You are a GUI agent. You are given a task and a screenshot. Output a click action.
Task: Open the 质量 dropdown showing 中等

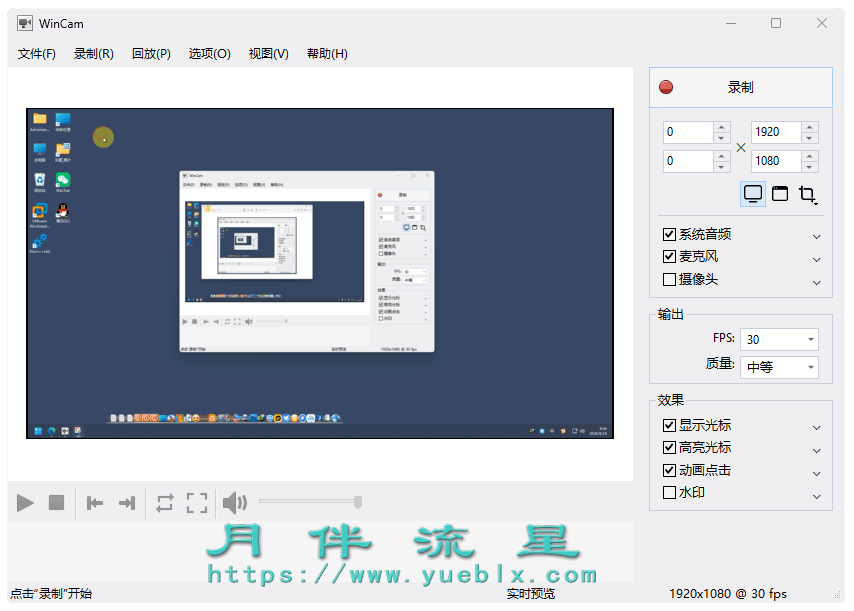tap(779, 368)
